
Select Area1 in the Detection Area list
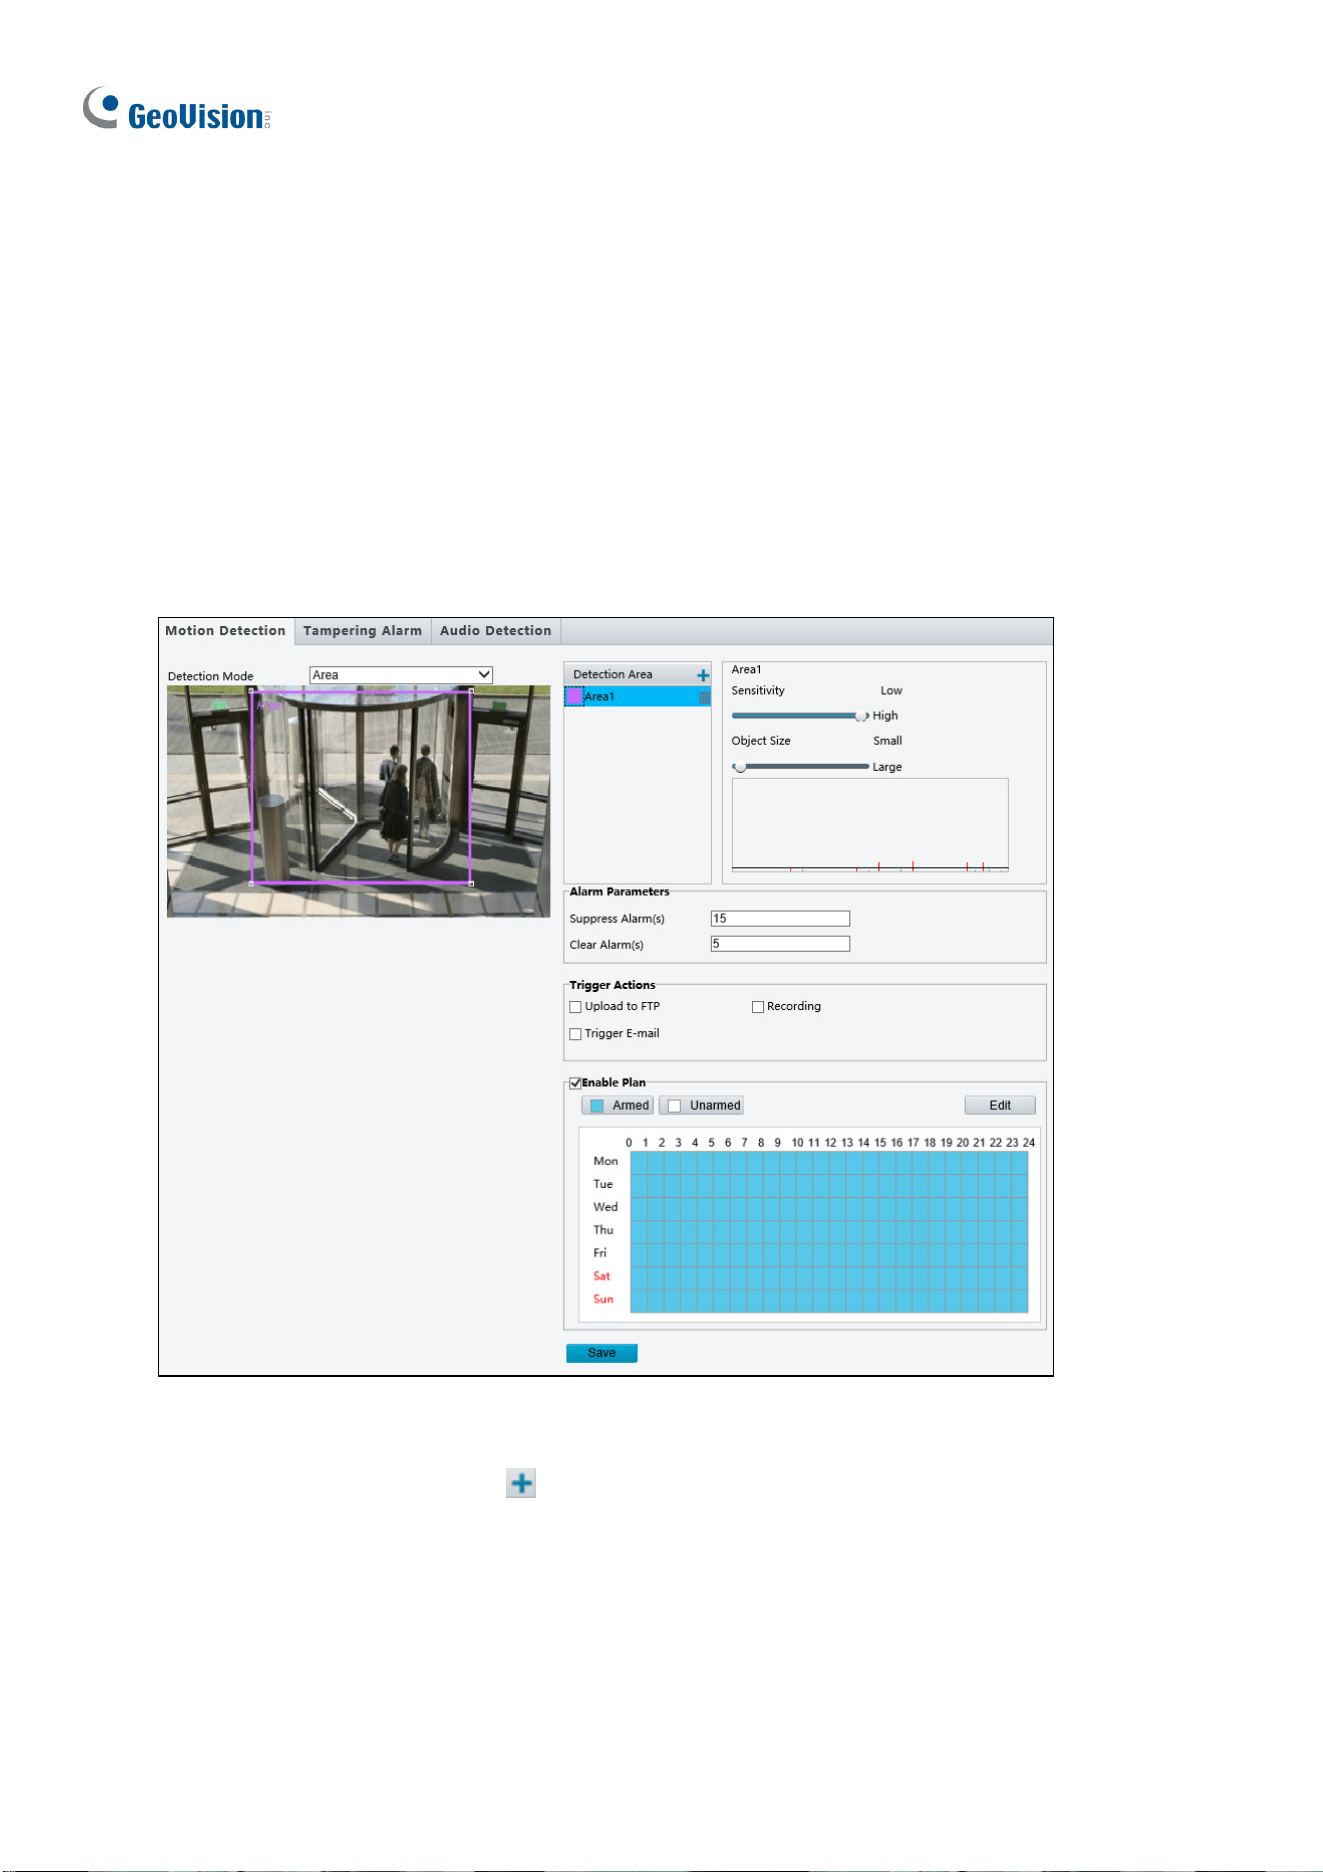[638, 697]
